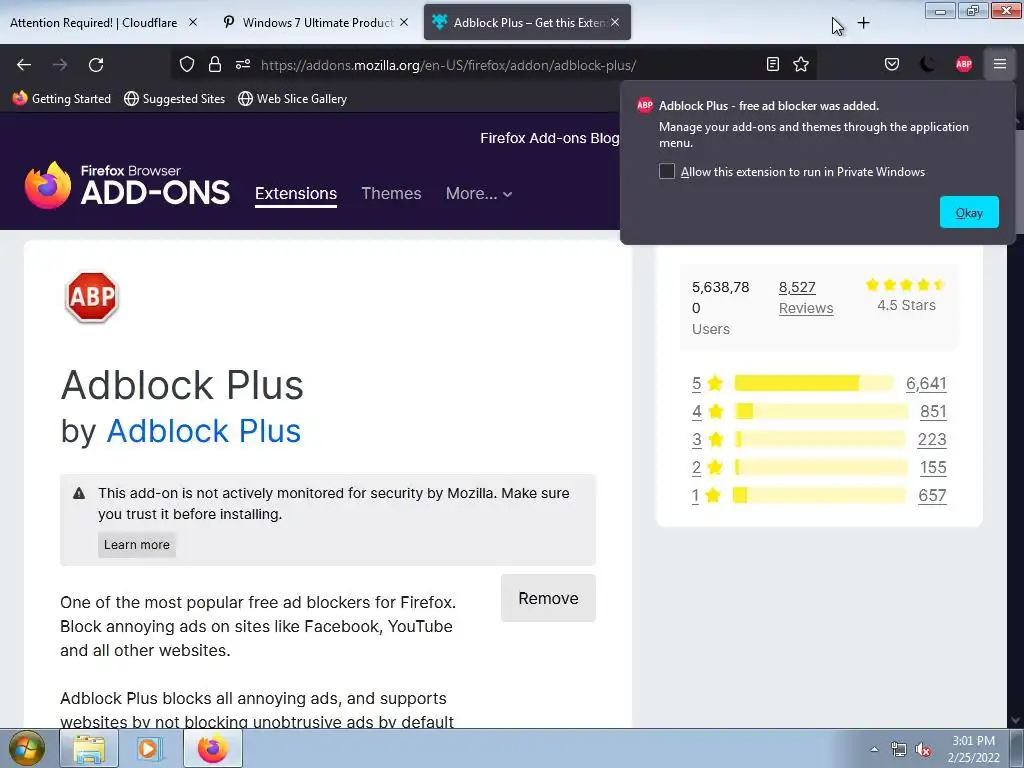This screenshot has width=1024, height=768.
Task: Click Learn more about security warning
Action: click(136, 545)
